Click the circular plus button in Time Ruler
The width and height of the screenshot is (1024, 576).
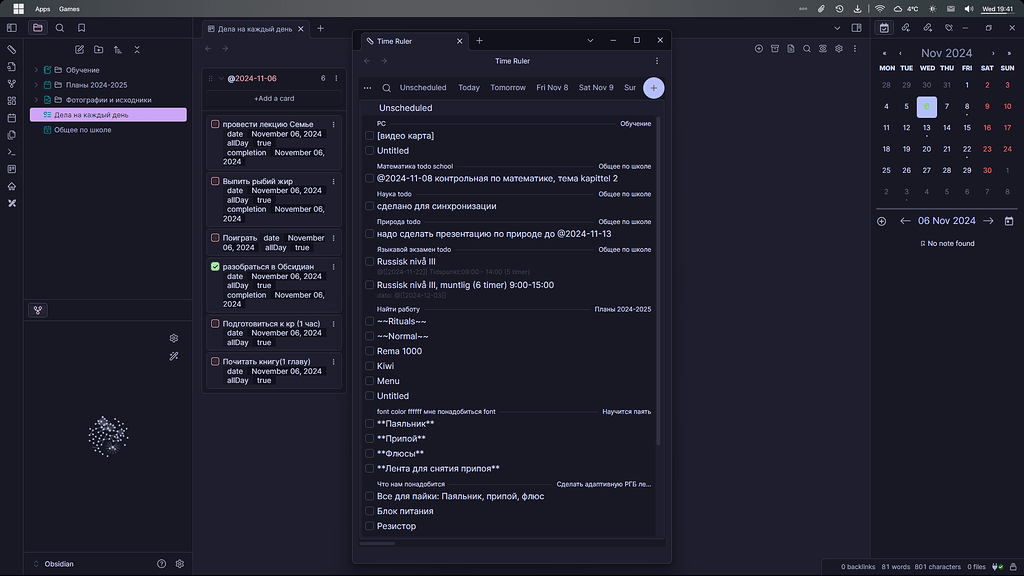pyautogui.click(x=653, y=88)
